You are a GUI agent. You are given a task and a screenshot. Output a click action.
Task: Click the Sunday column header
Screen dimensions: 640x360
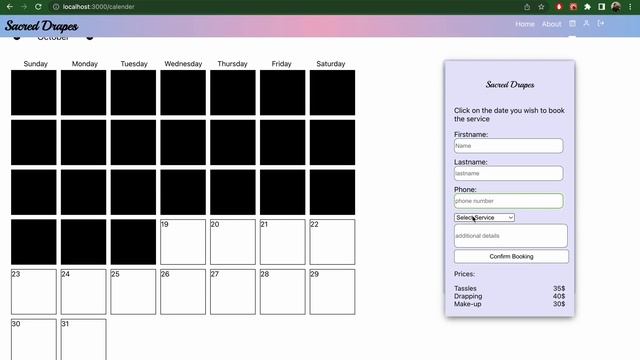pos(36,64)
